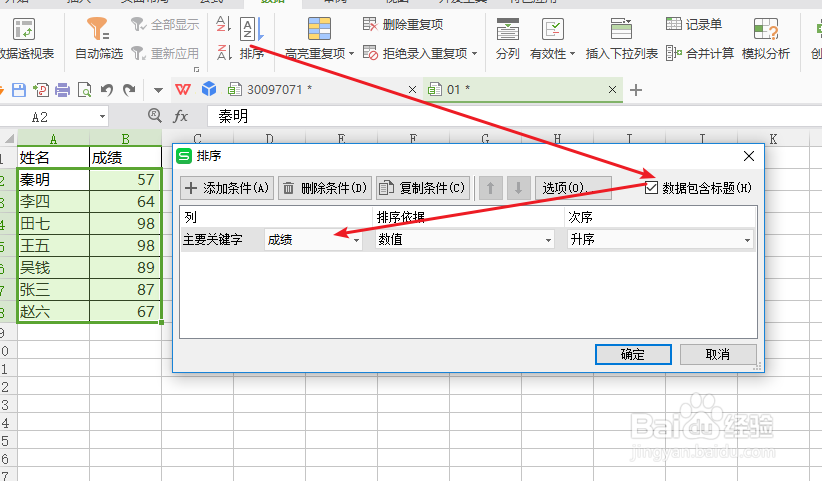This screenshot has width=822, height=481.
Task: Click the AutoFilter (自动筛选) funnel icon
Action: pos(98,29)
